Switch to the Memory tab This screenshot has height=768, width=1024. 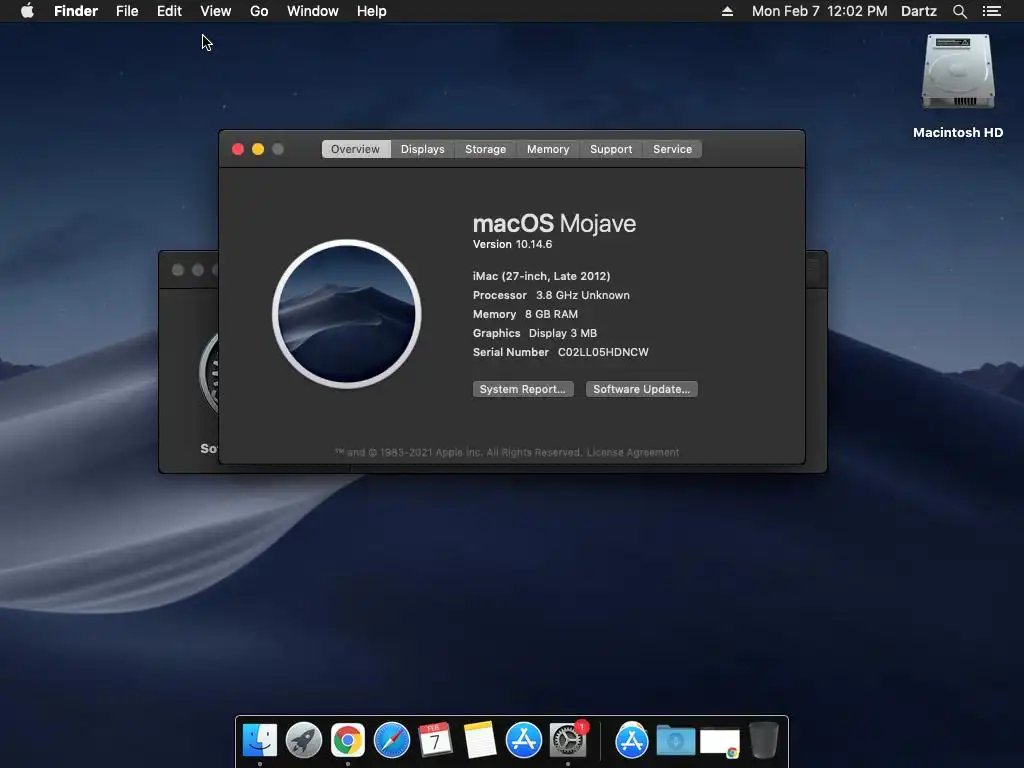pos(548,149)
